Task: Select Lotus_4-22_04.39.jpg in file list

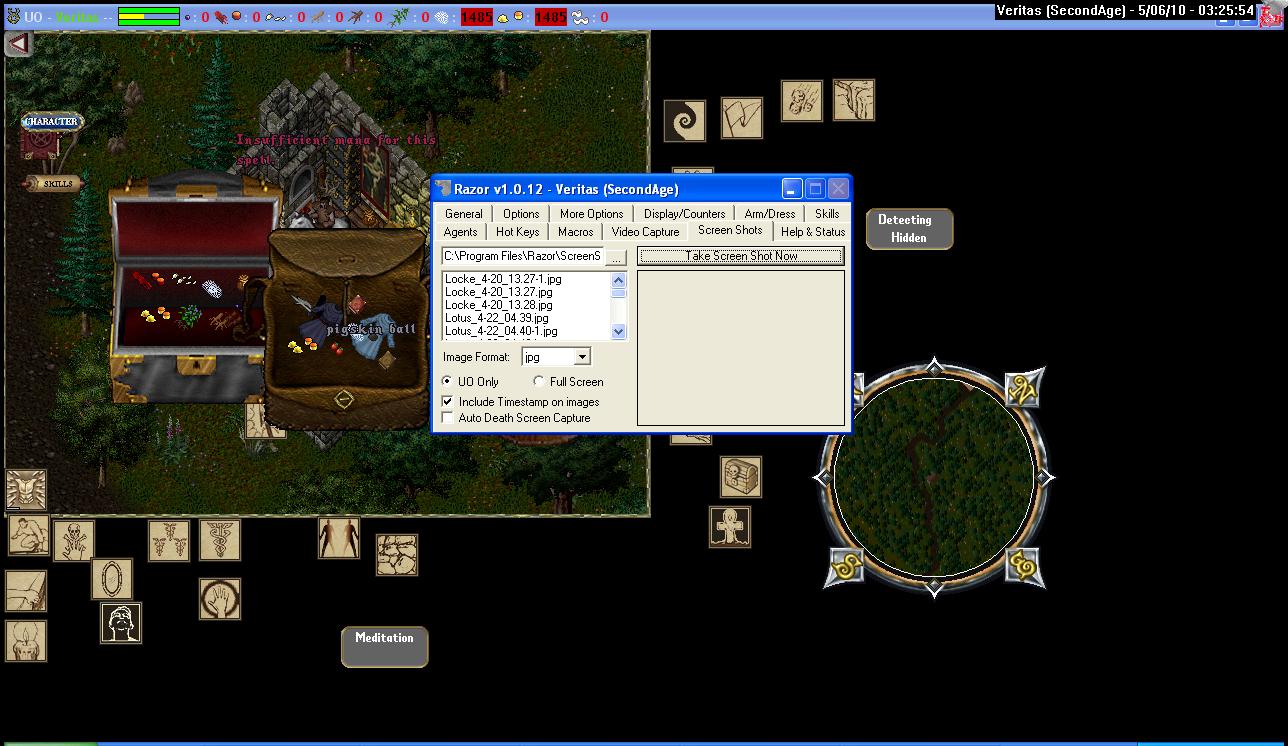Action: (497, 318)
